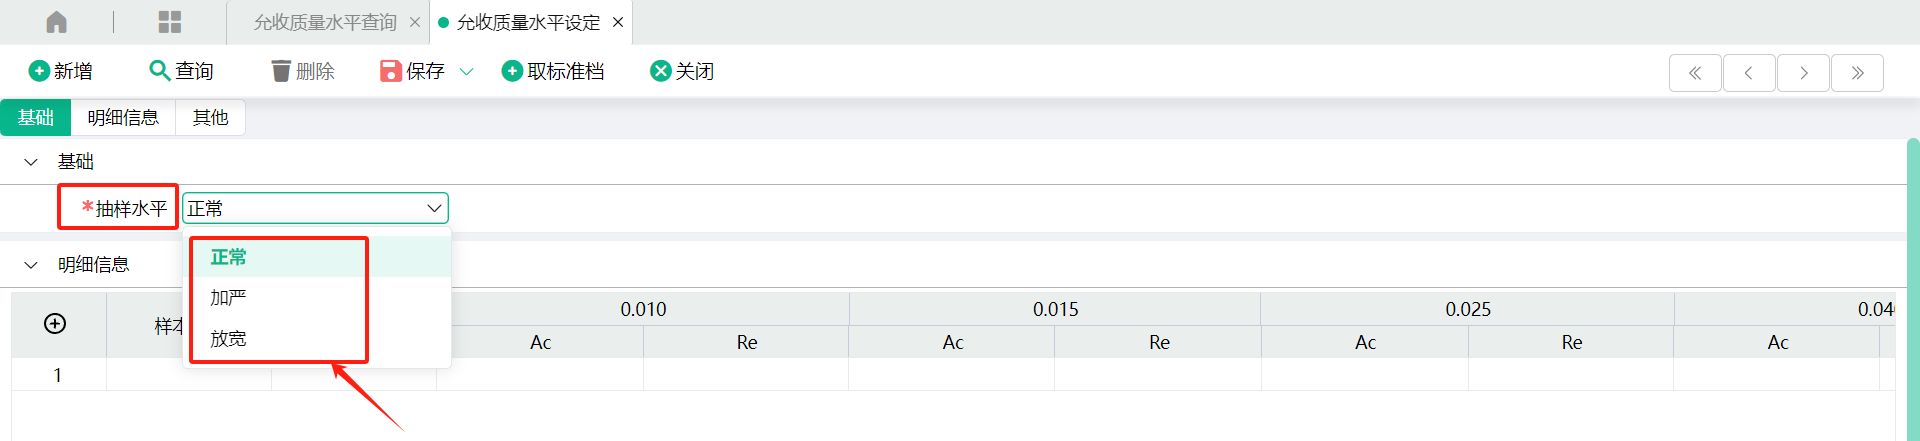Click the 新增 add button
The image size is (1920, 441).
(61, 71)
